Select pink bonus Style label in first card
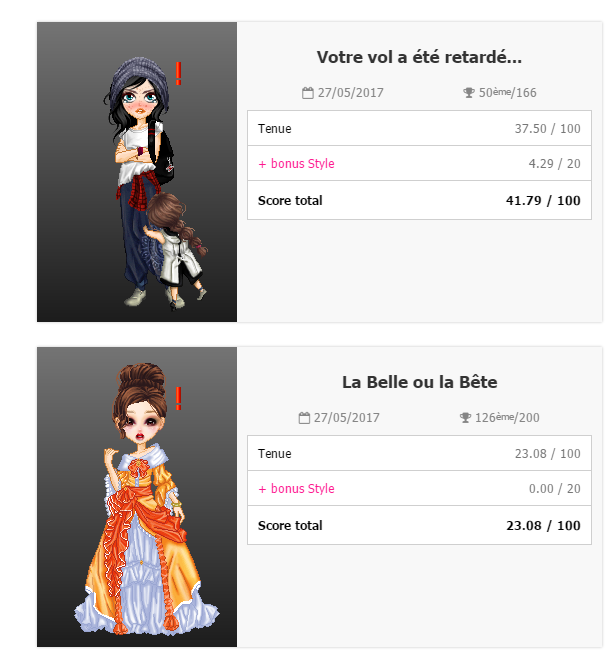 pyautogui.click(x=296, y=163)
